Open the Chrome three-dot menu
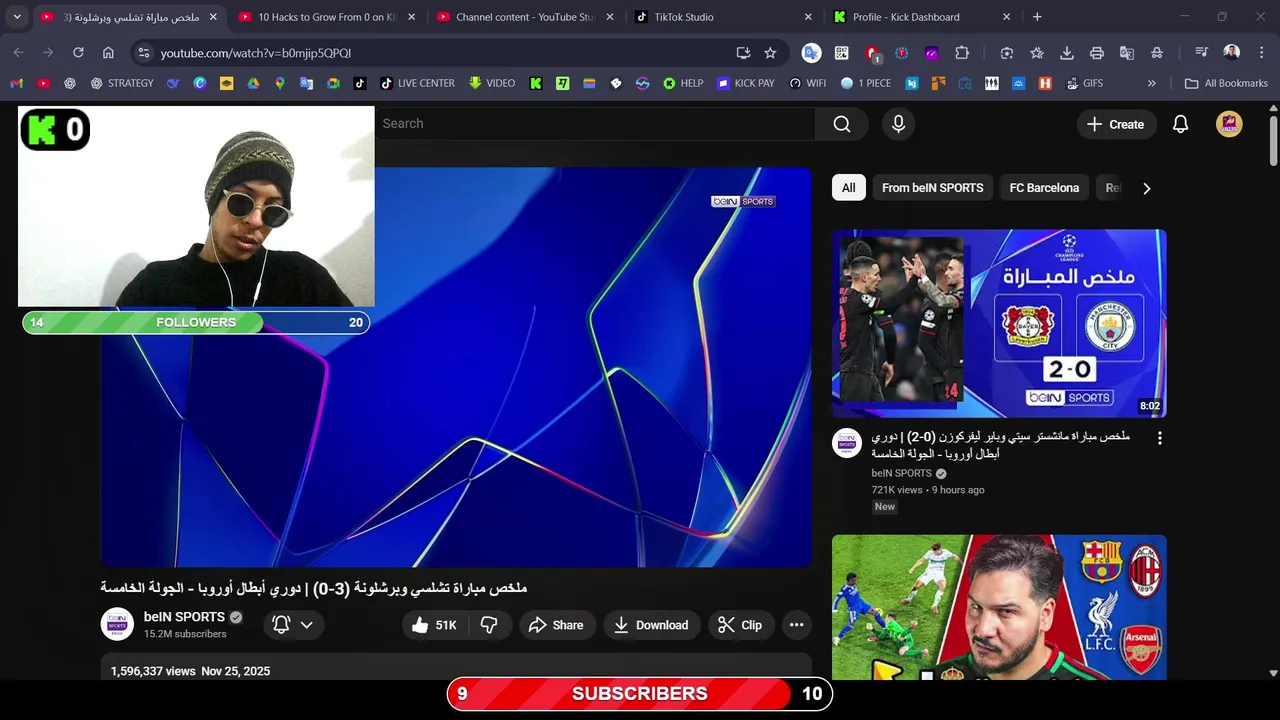Screen dimensions: 1280x720 tap(1261, 53)
